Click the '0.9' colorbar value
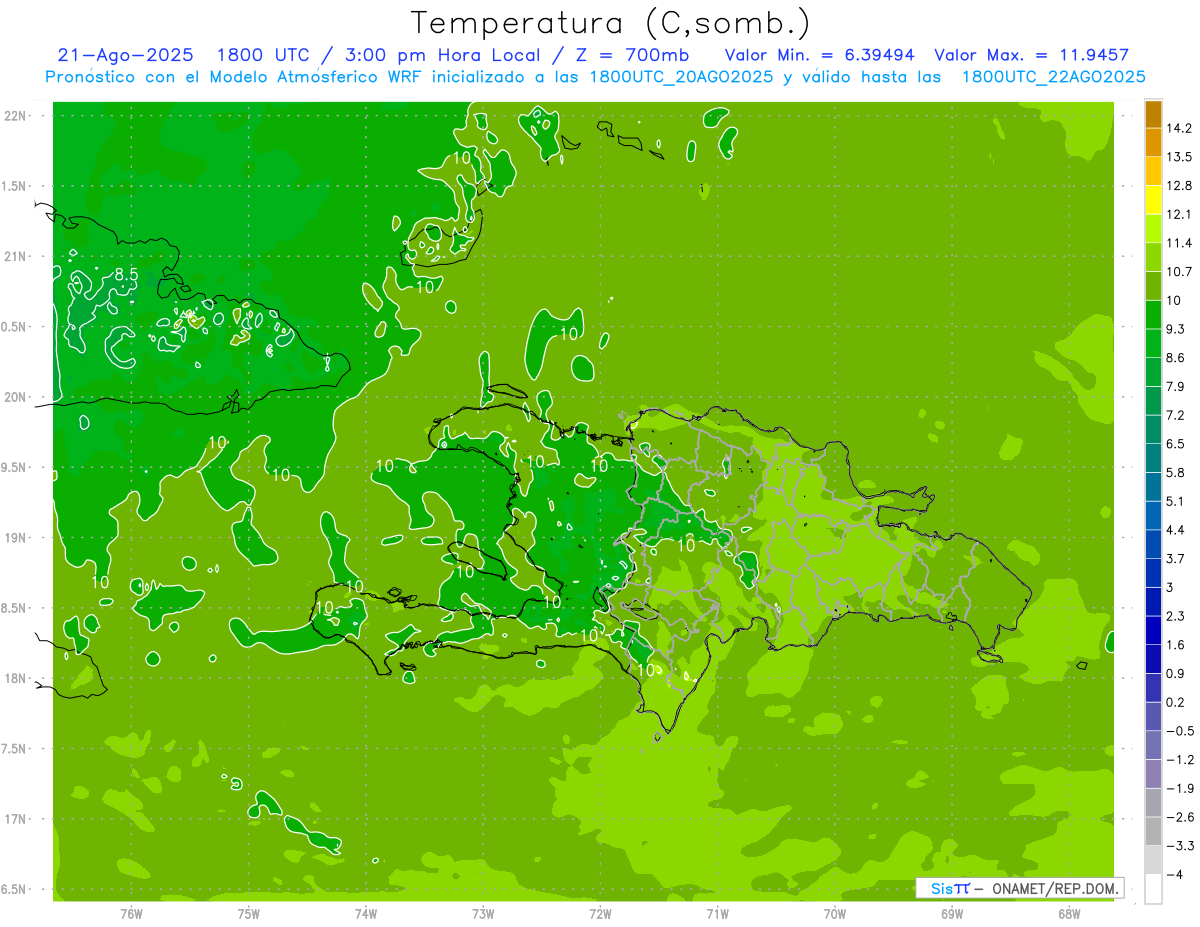This screenshot has height=927, width=1200. point(1176,673)
